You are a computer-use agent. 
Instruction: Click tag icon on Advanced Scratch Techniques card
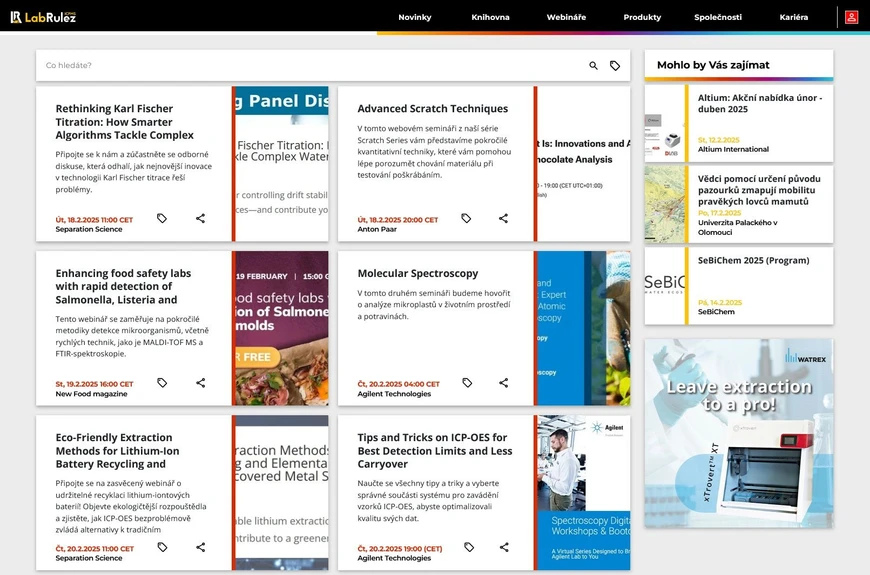coord(466,218)
